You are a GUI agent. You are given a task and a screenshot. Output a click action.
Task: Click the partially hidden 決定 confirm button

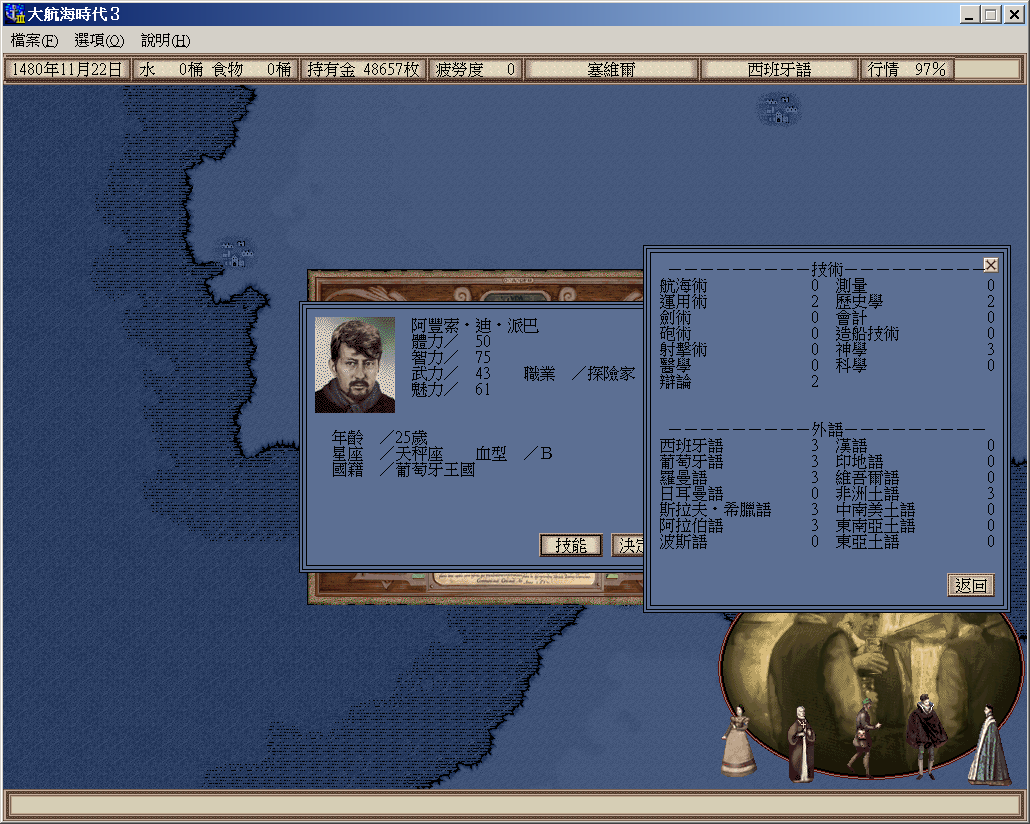coord(627,545)
